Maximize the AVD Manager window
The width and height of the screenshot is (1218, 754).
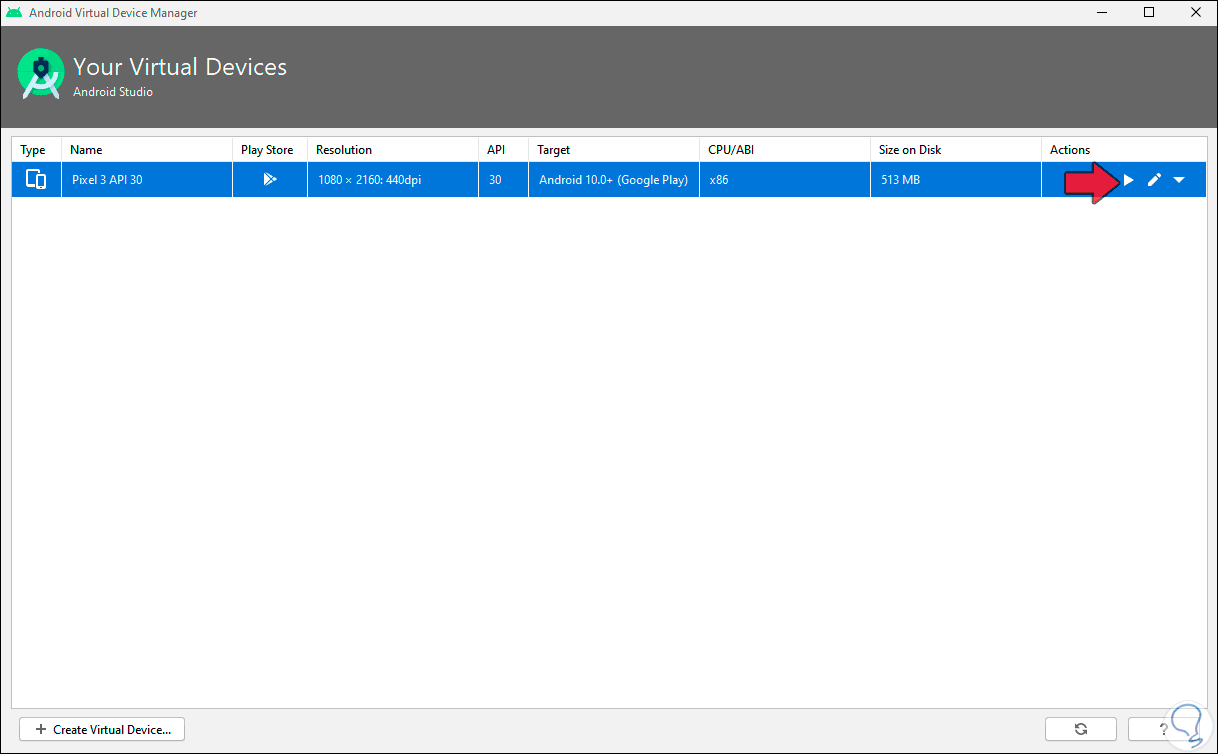1149,13
